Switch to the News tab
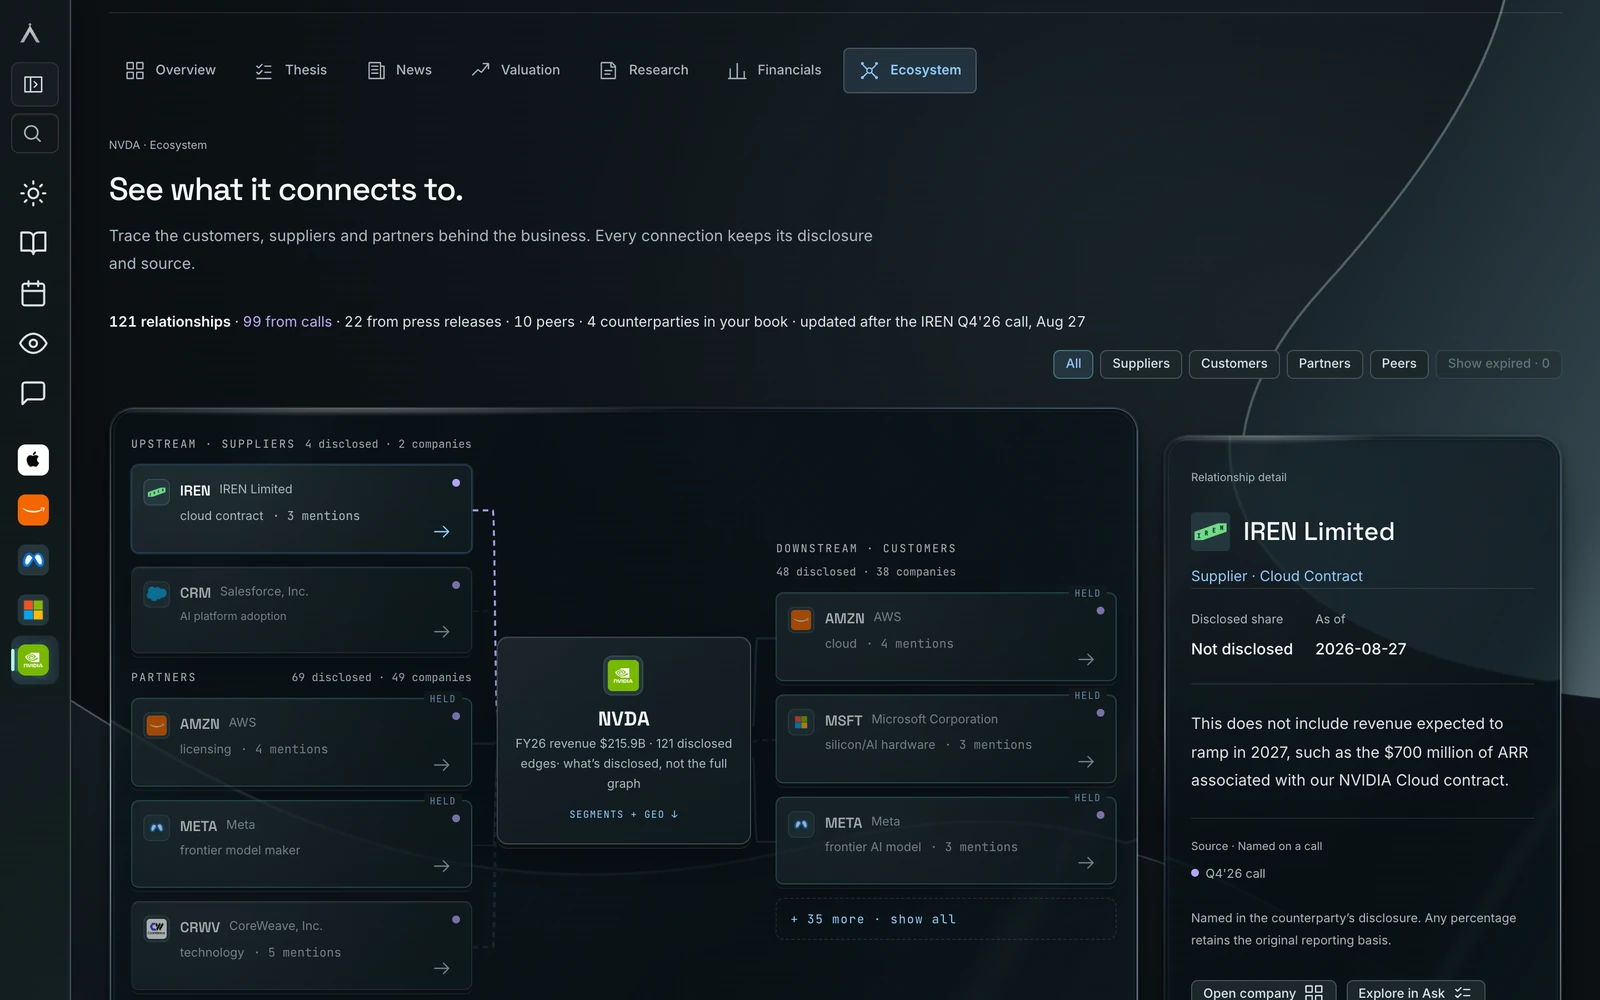 tap(400, 70)
